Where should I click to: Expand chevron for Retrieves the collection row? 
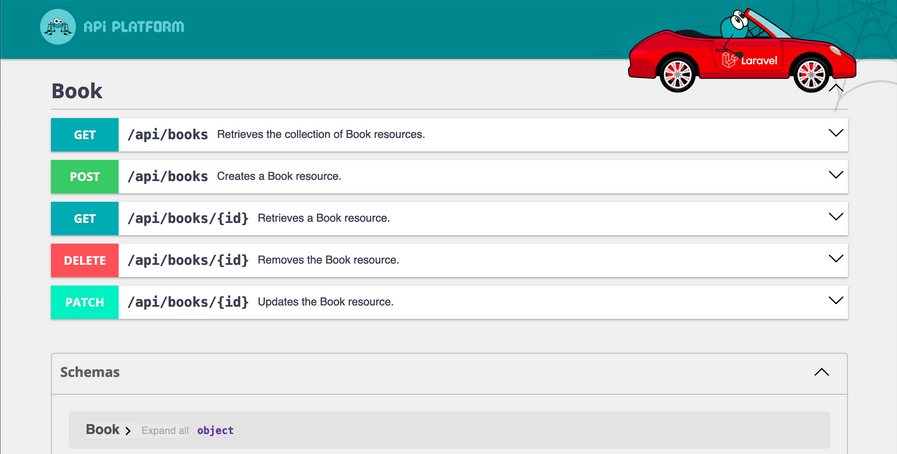click(836, 133)
